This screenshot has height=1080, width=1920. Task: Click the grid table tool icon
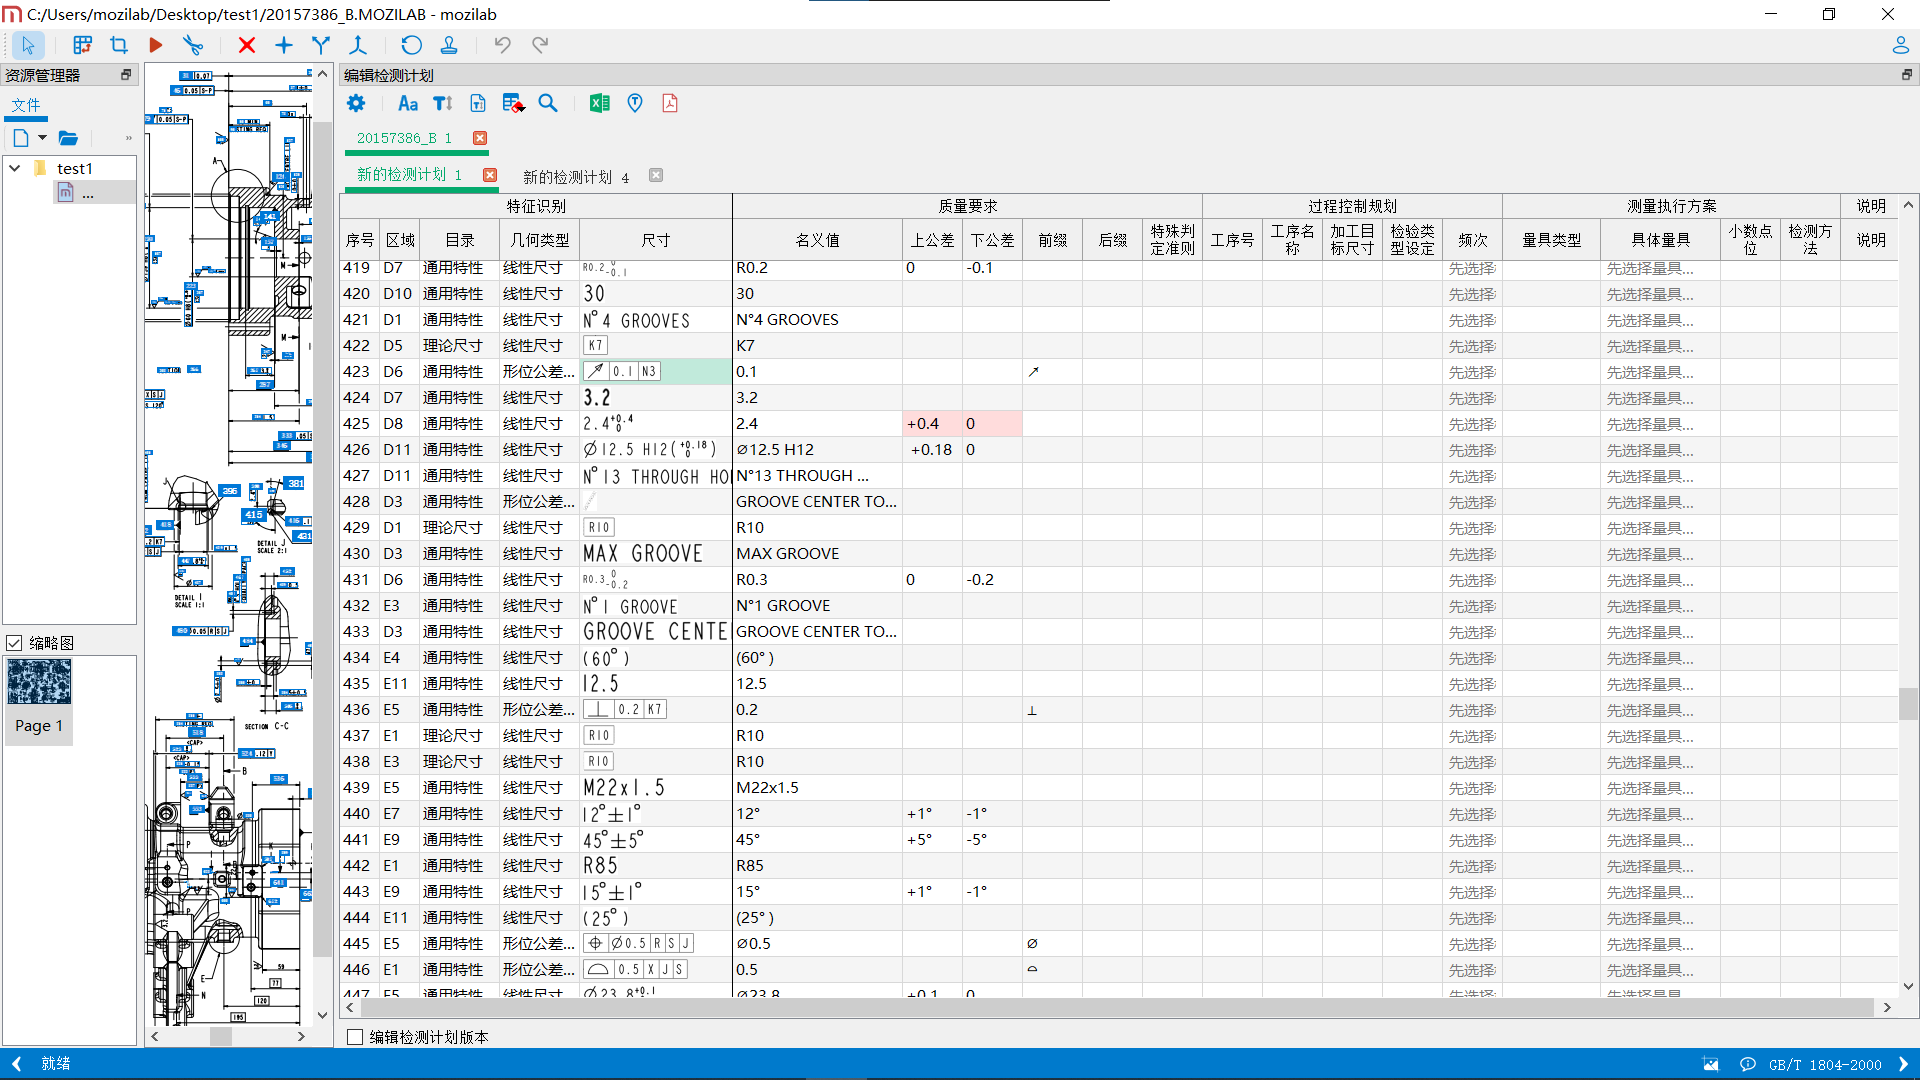82,45
